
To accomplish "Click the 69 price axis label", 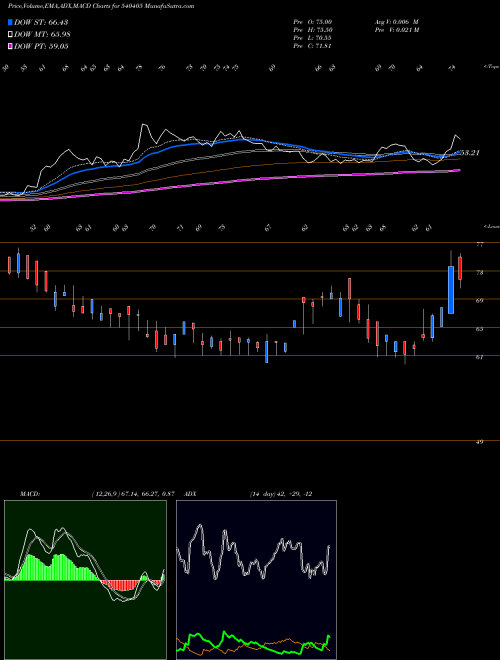I will (x=479, y=301).
